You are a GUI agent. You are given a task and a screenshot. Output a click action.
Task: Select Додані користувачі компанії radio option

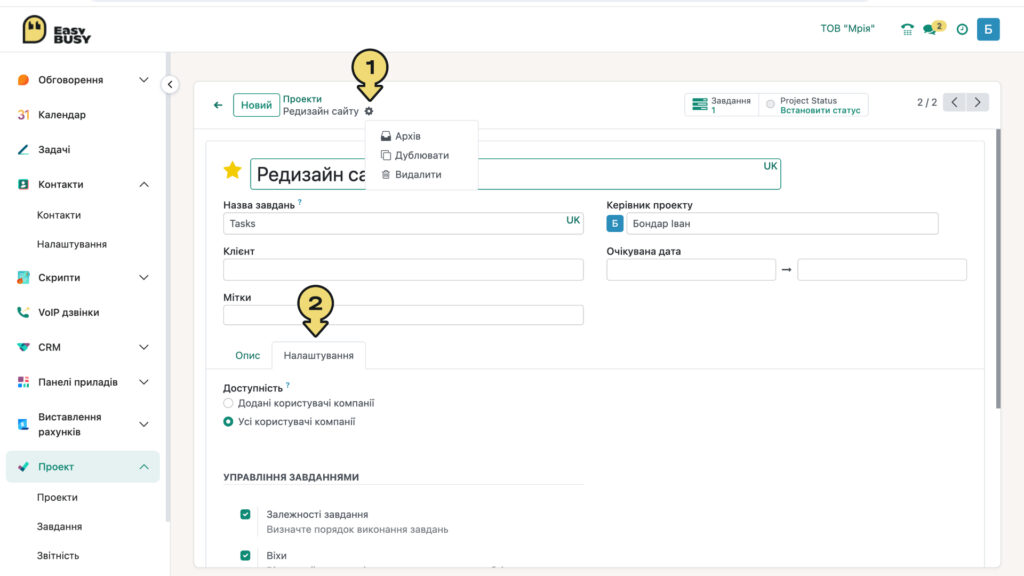pyautogui.click(x=228, y=403)
